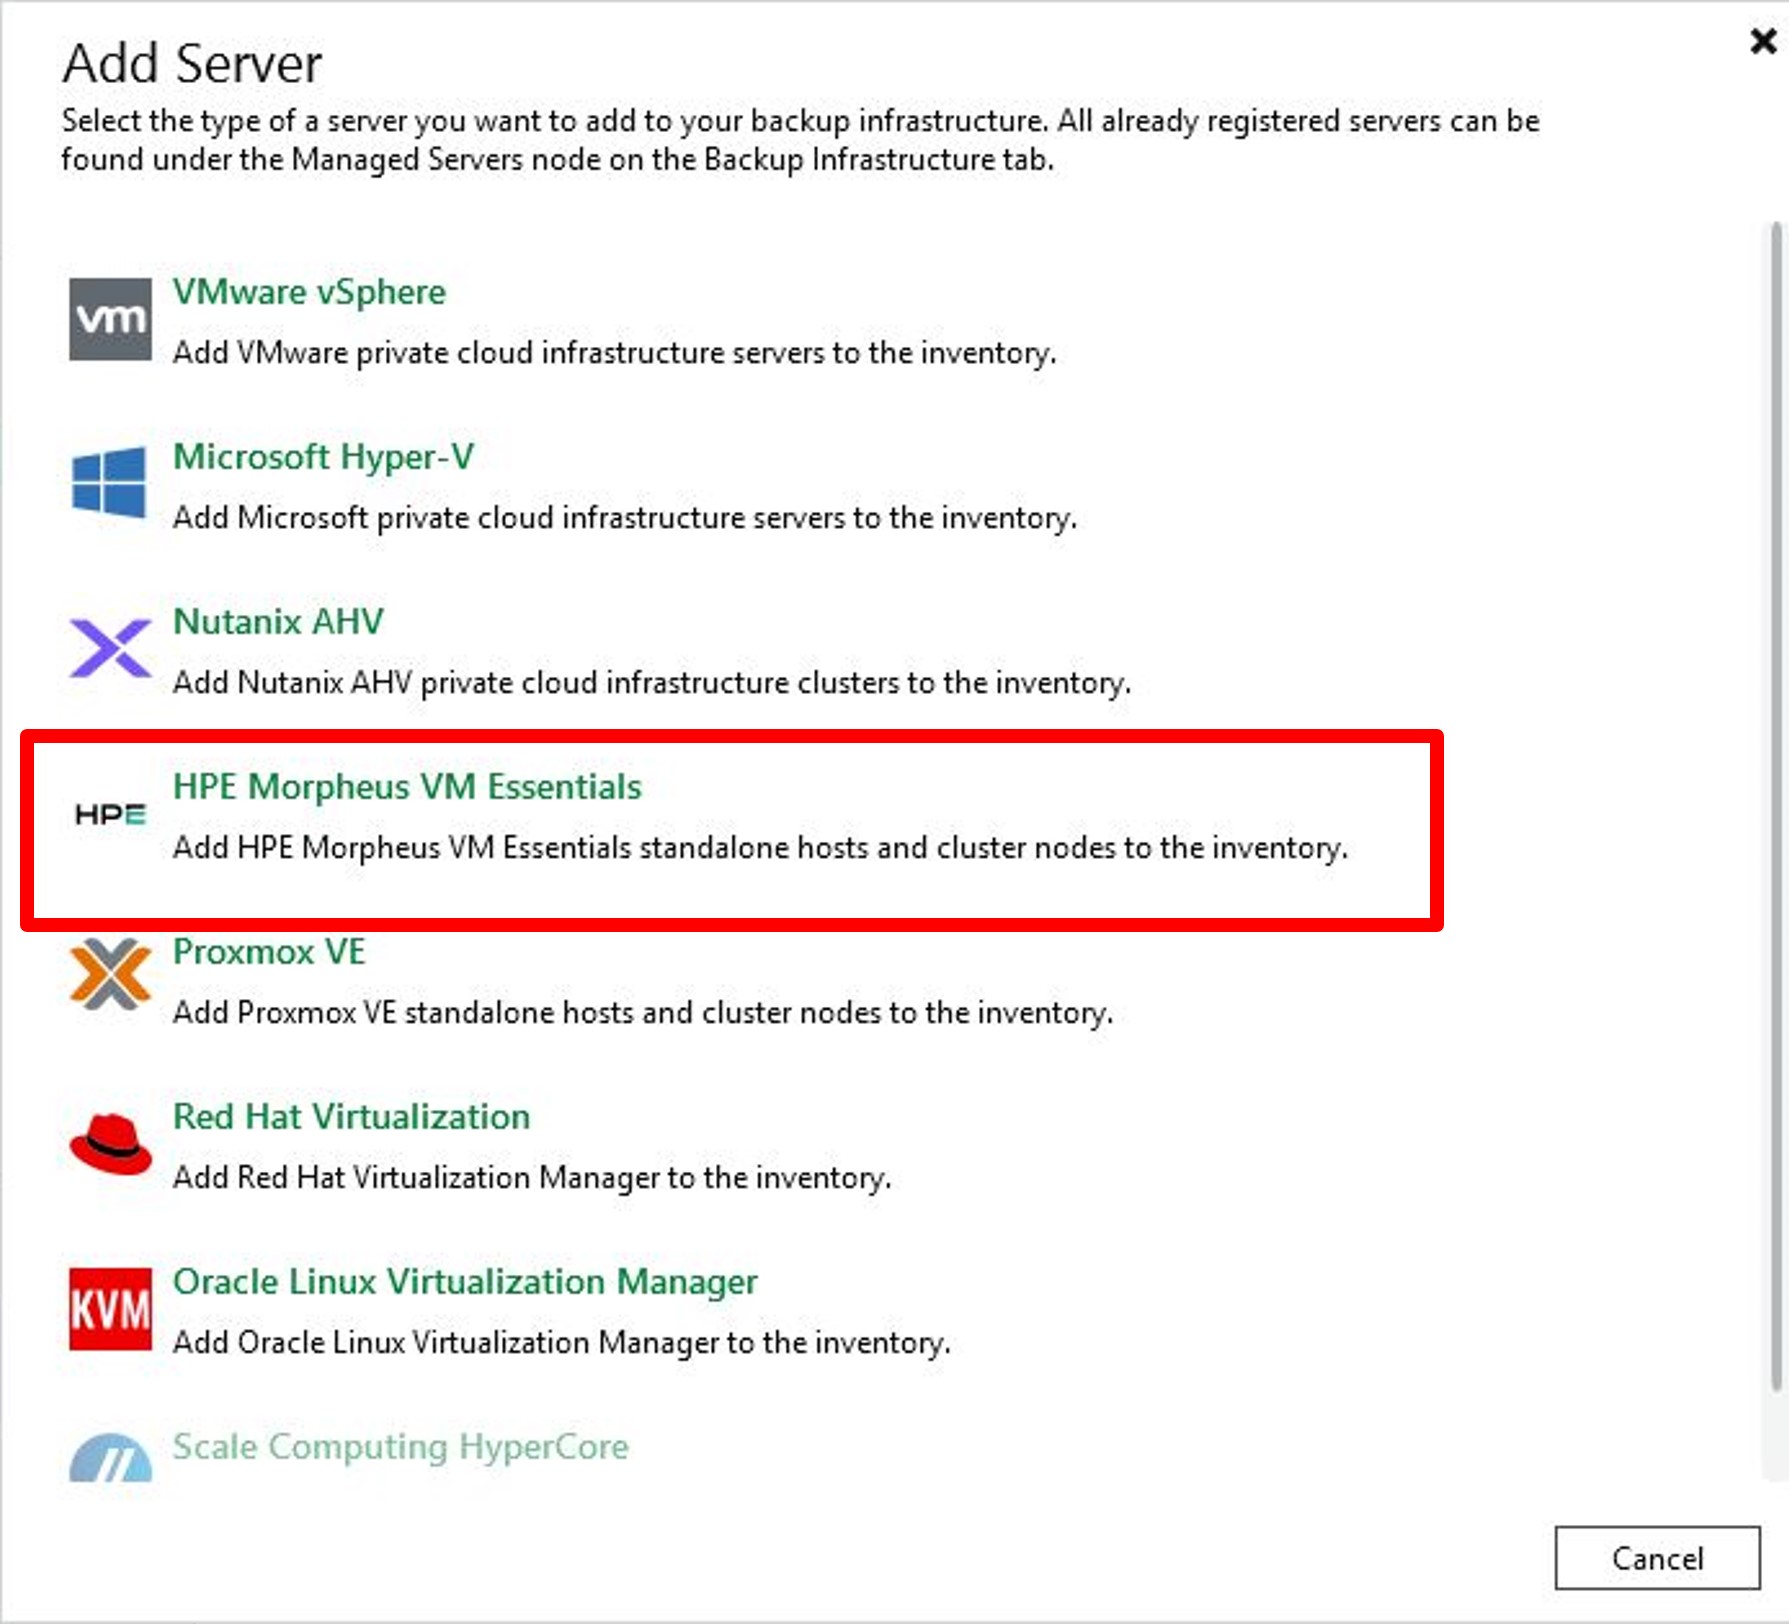
Task: Close the Add Server dialog
Action: click(x=1763, y=41)
